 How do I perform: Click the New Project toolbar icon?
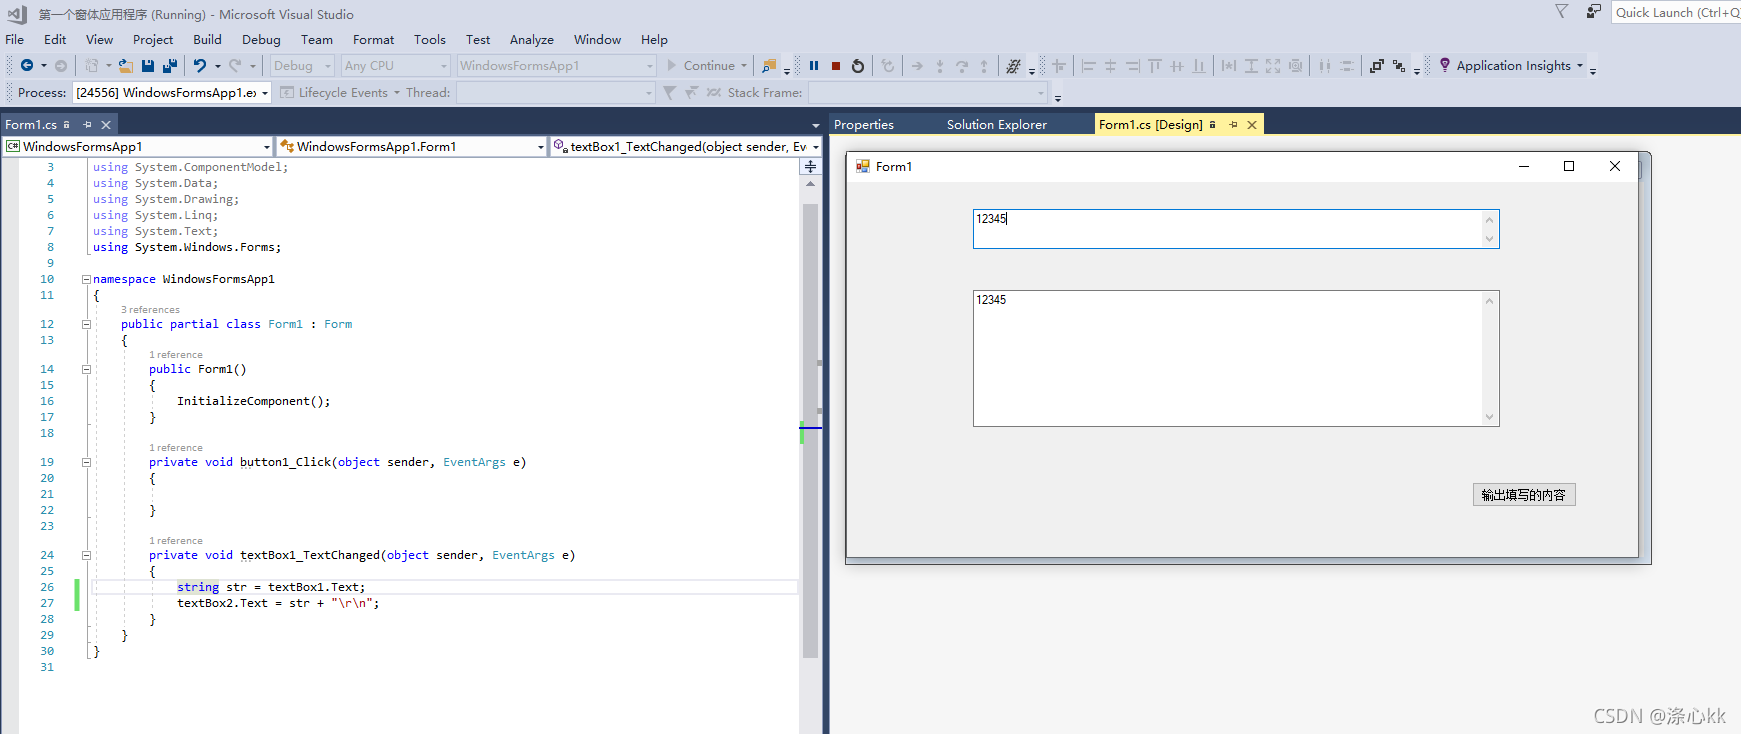pyautogui.click(x=92, y=66)
